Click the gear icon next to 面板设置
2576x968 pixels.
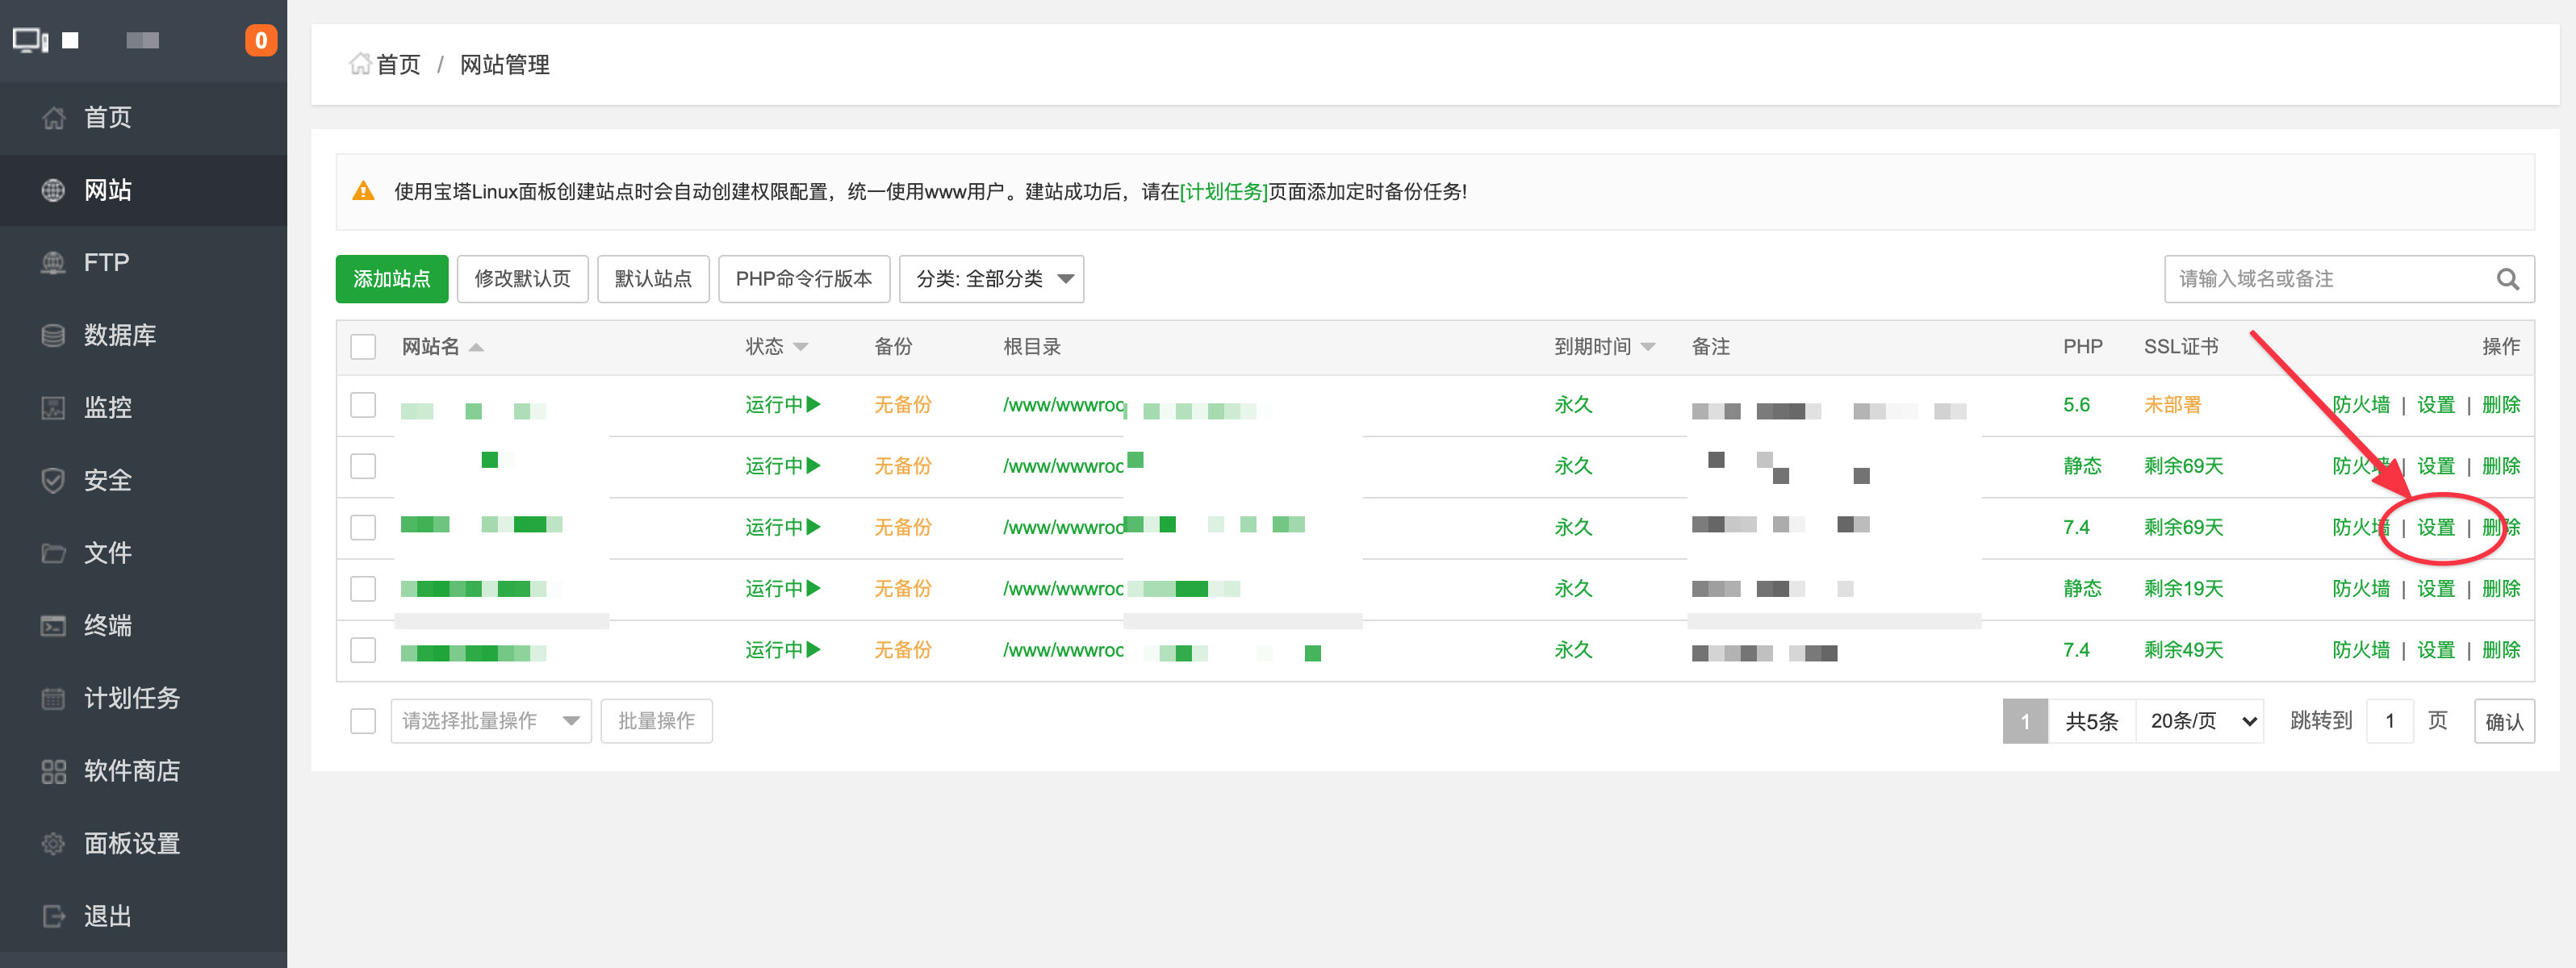54,843
